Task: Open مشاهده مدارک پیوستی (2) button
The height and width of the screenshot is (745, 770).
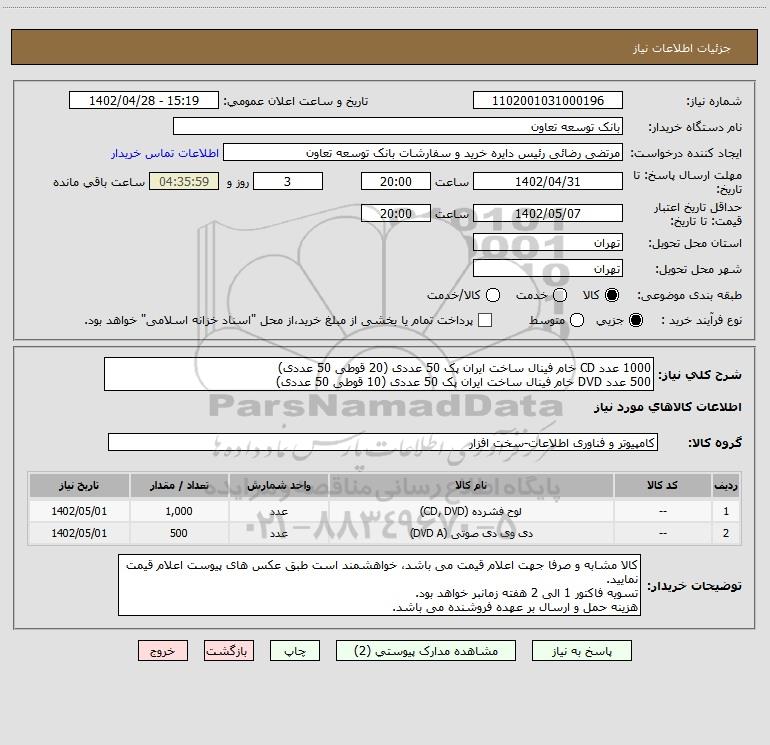Action: [426, 651]
